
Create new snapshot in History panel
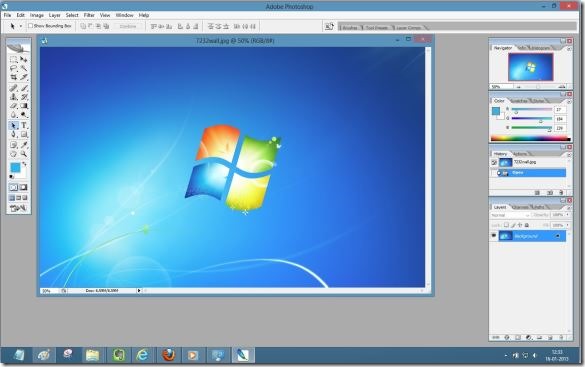pyautogui.click(x=550, y=193)
